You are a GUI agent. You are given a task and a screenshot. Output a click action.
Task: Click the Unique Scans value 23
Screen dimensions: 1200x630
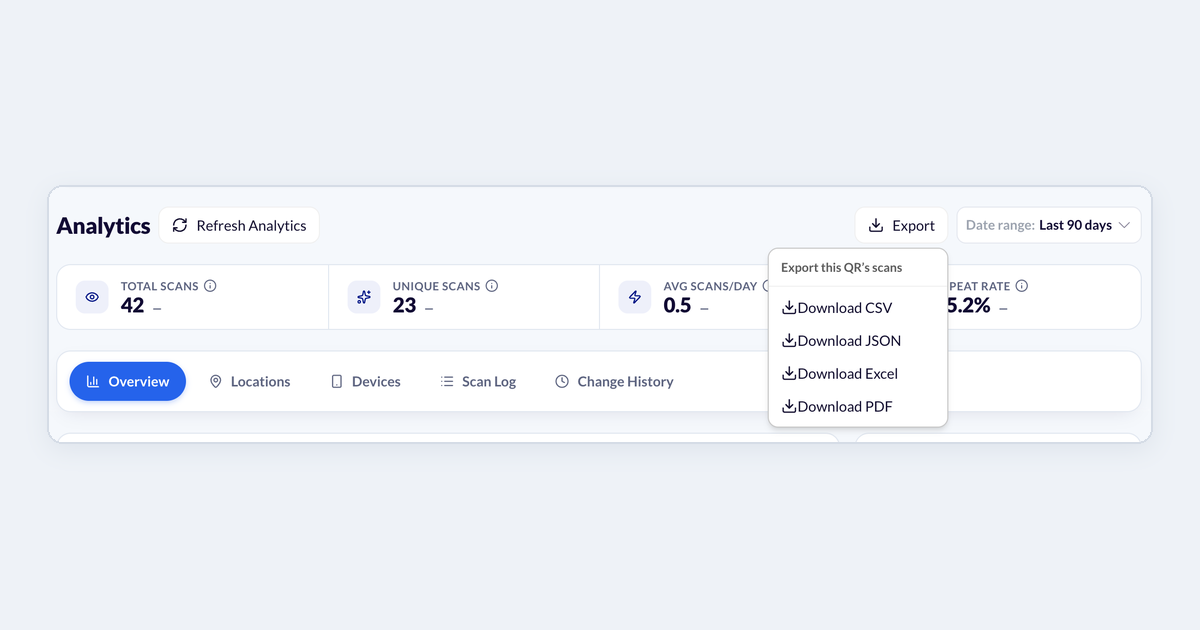pos(404,306)
